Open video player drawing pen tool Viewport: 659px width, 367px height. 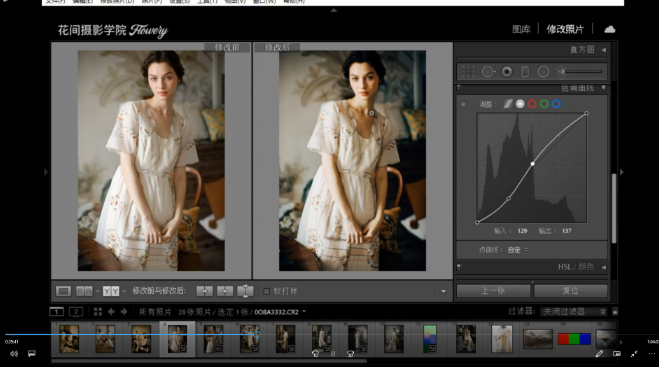point(599,354)
